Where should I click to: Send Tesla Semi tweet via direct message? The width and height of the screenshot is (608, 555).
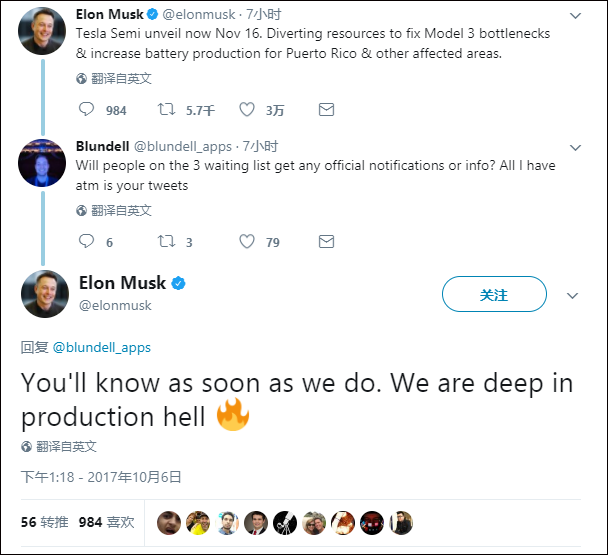click(x=326, y=109)
